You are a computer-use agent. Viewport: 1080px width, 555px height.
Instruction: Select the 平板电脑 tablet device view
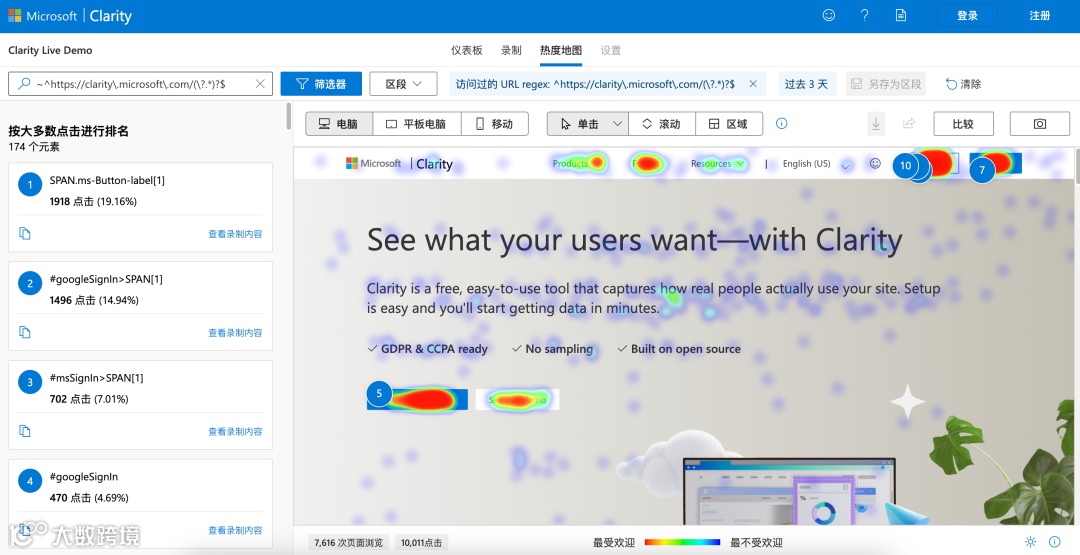coord(417,124)
